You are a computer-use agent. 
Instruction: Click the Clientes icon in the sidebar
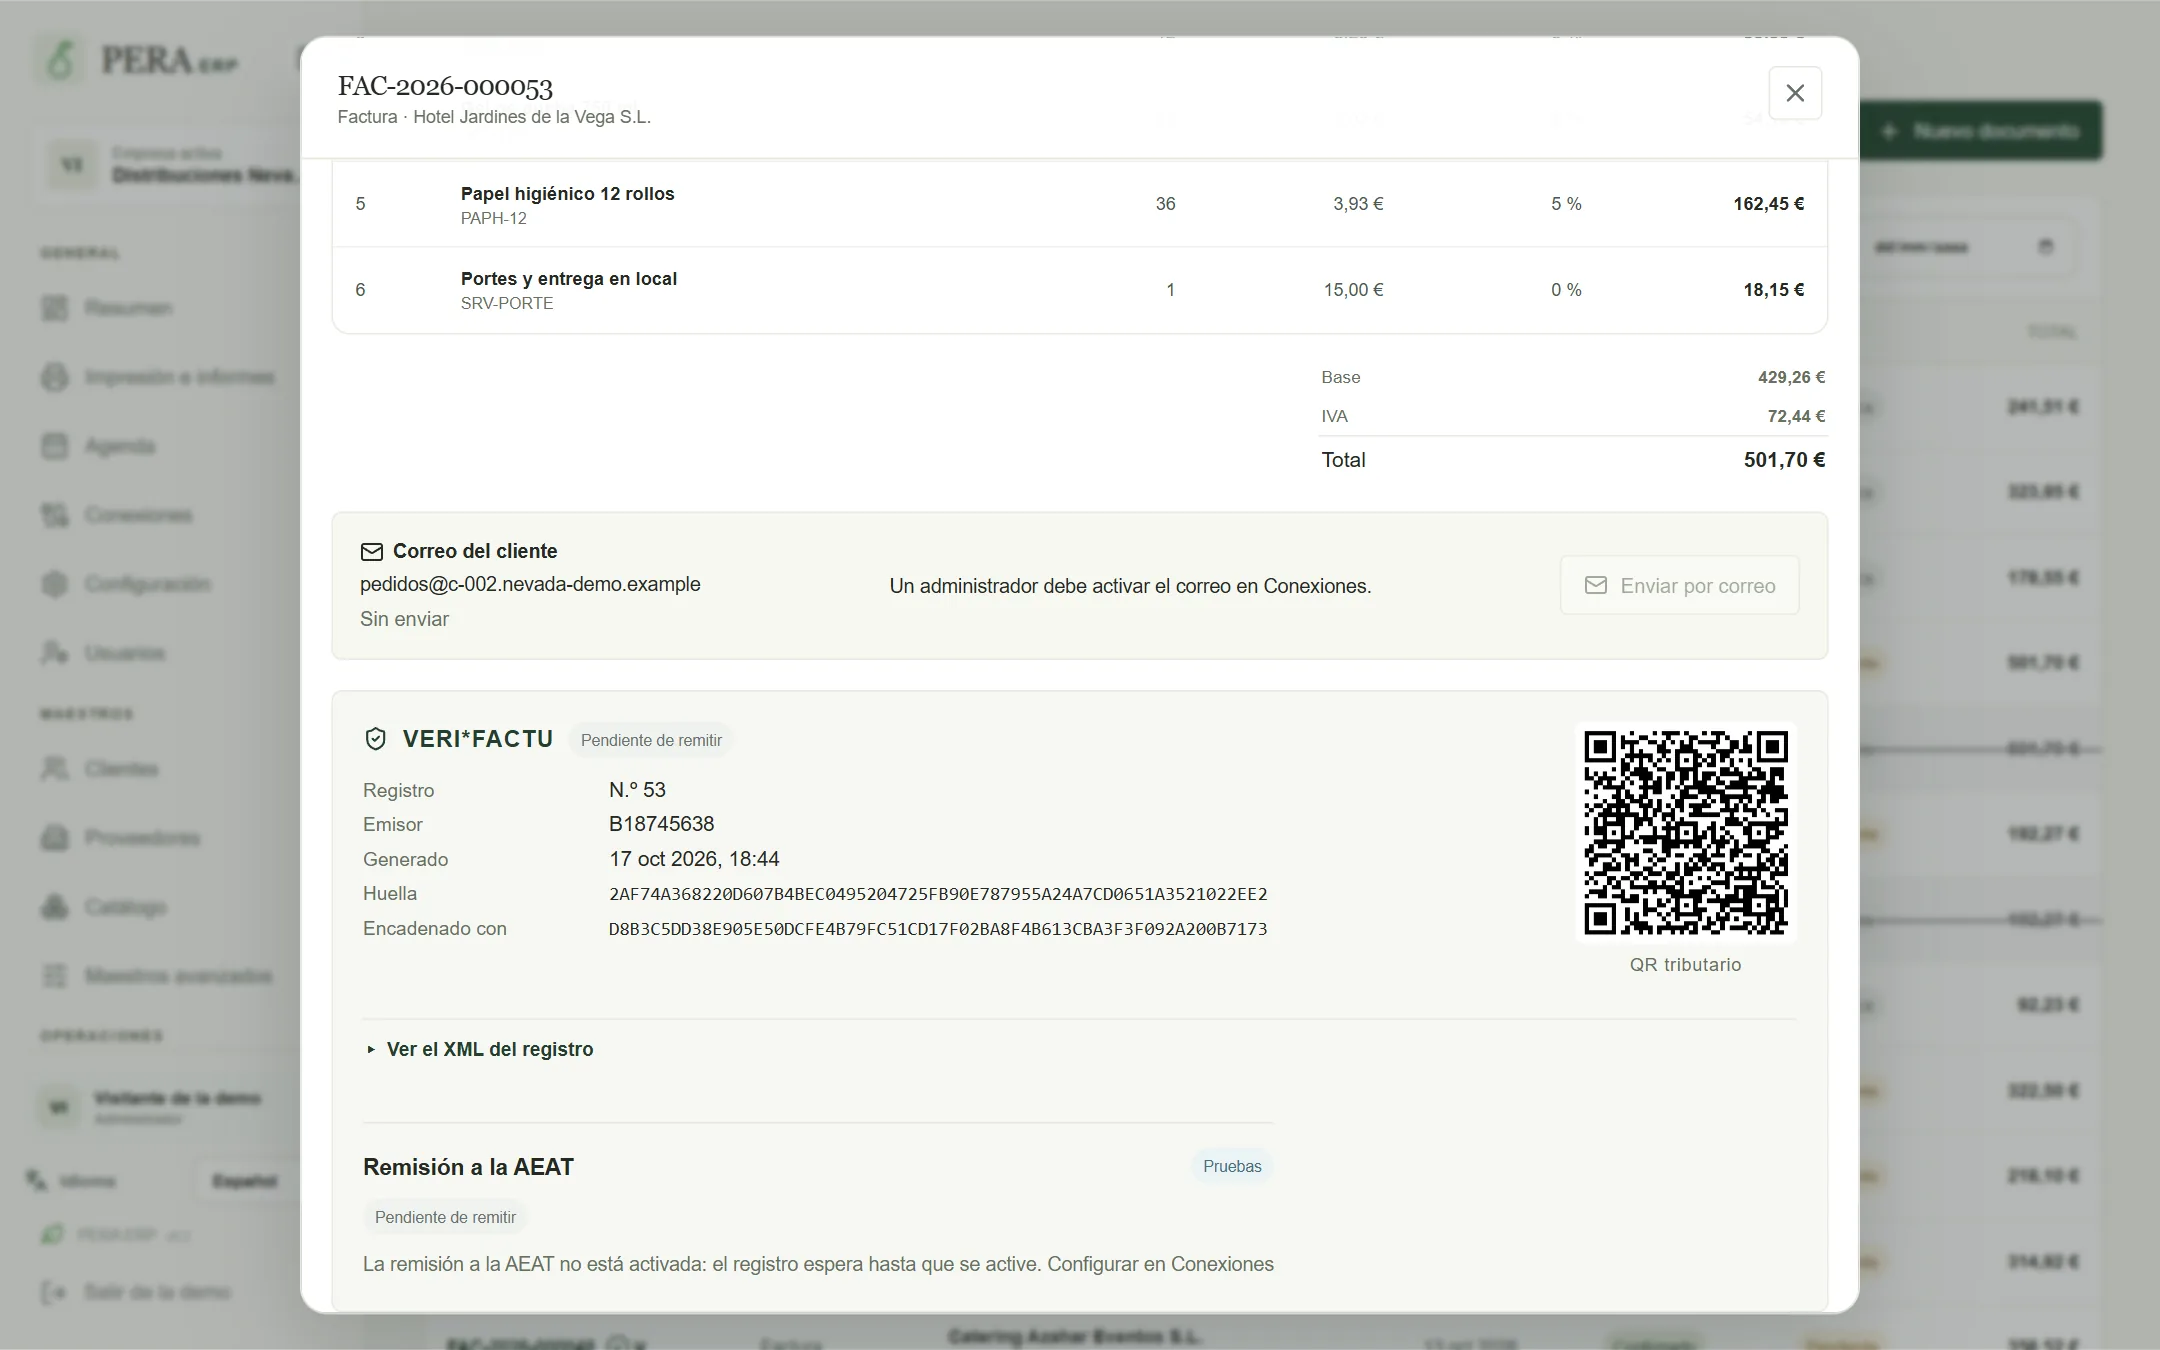[x=55, y=769]
